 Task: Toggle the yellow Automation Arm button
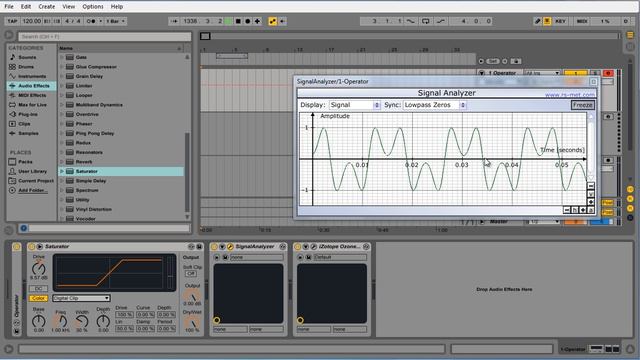[x=273, y=21]
